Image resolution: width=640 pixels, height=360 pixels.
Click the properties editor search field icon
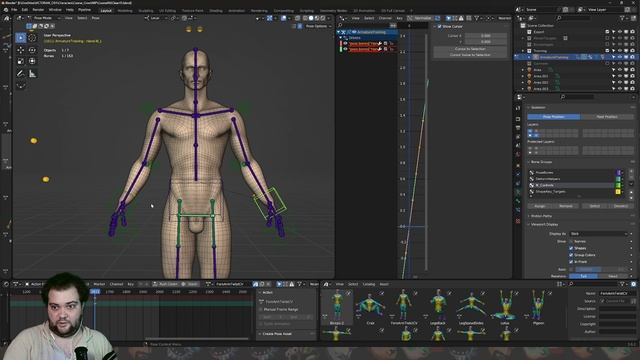(x=563, y=97)
